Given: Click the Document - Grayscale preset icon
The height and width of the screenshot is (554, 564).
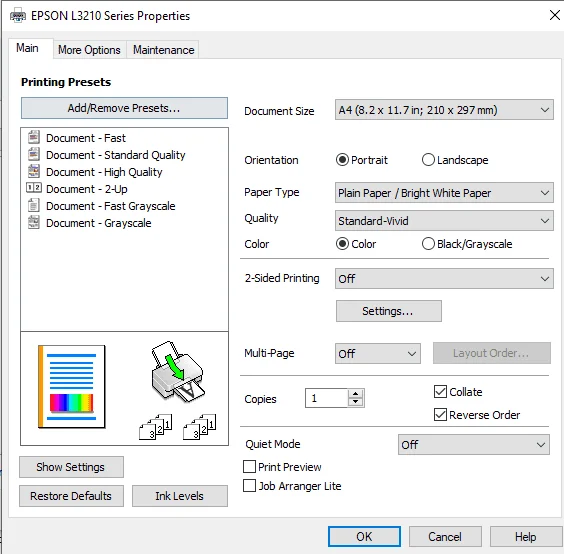Looking at the screenshot, I should [34, 222].
